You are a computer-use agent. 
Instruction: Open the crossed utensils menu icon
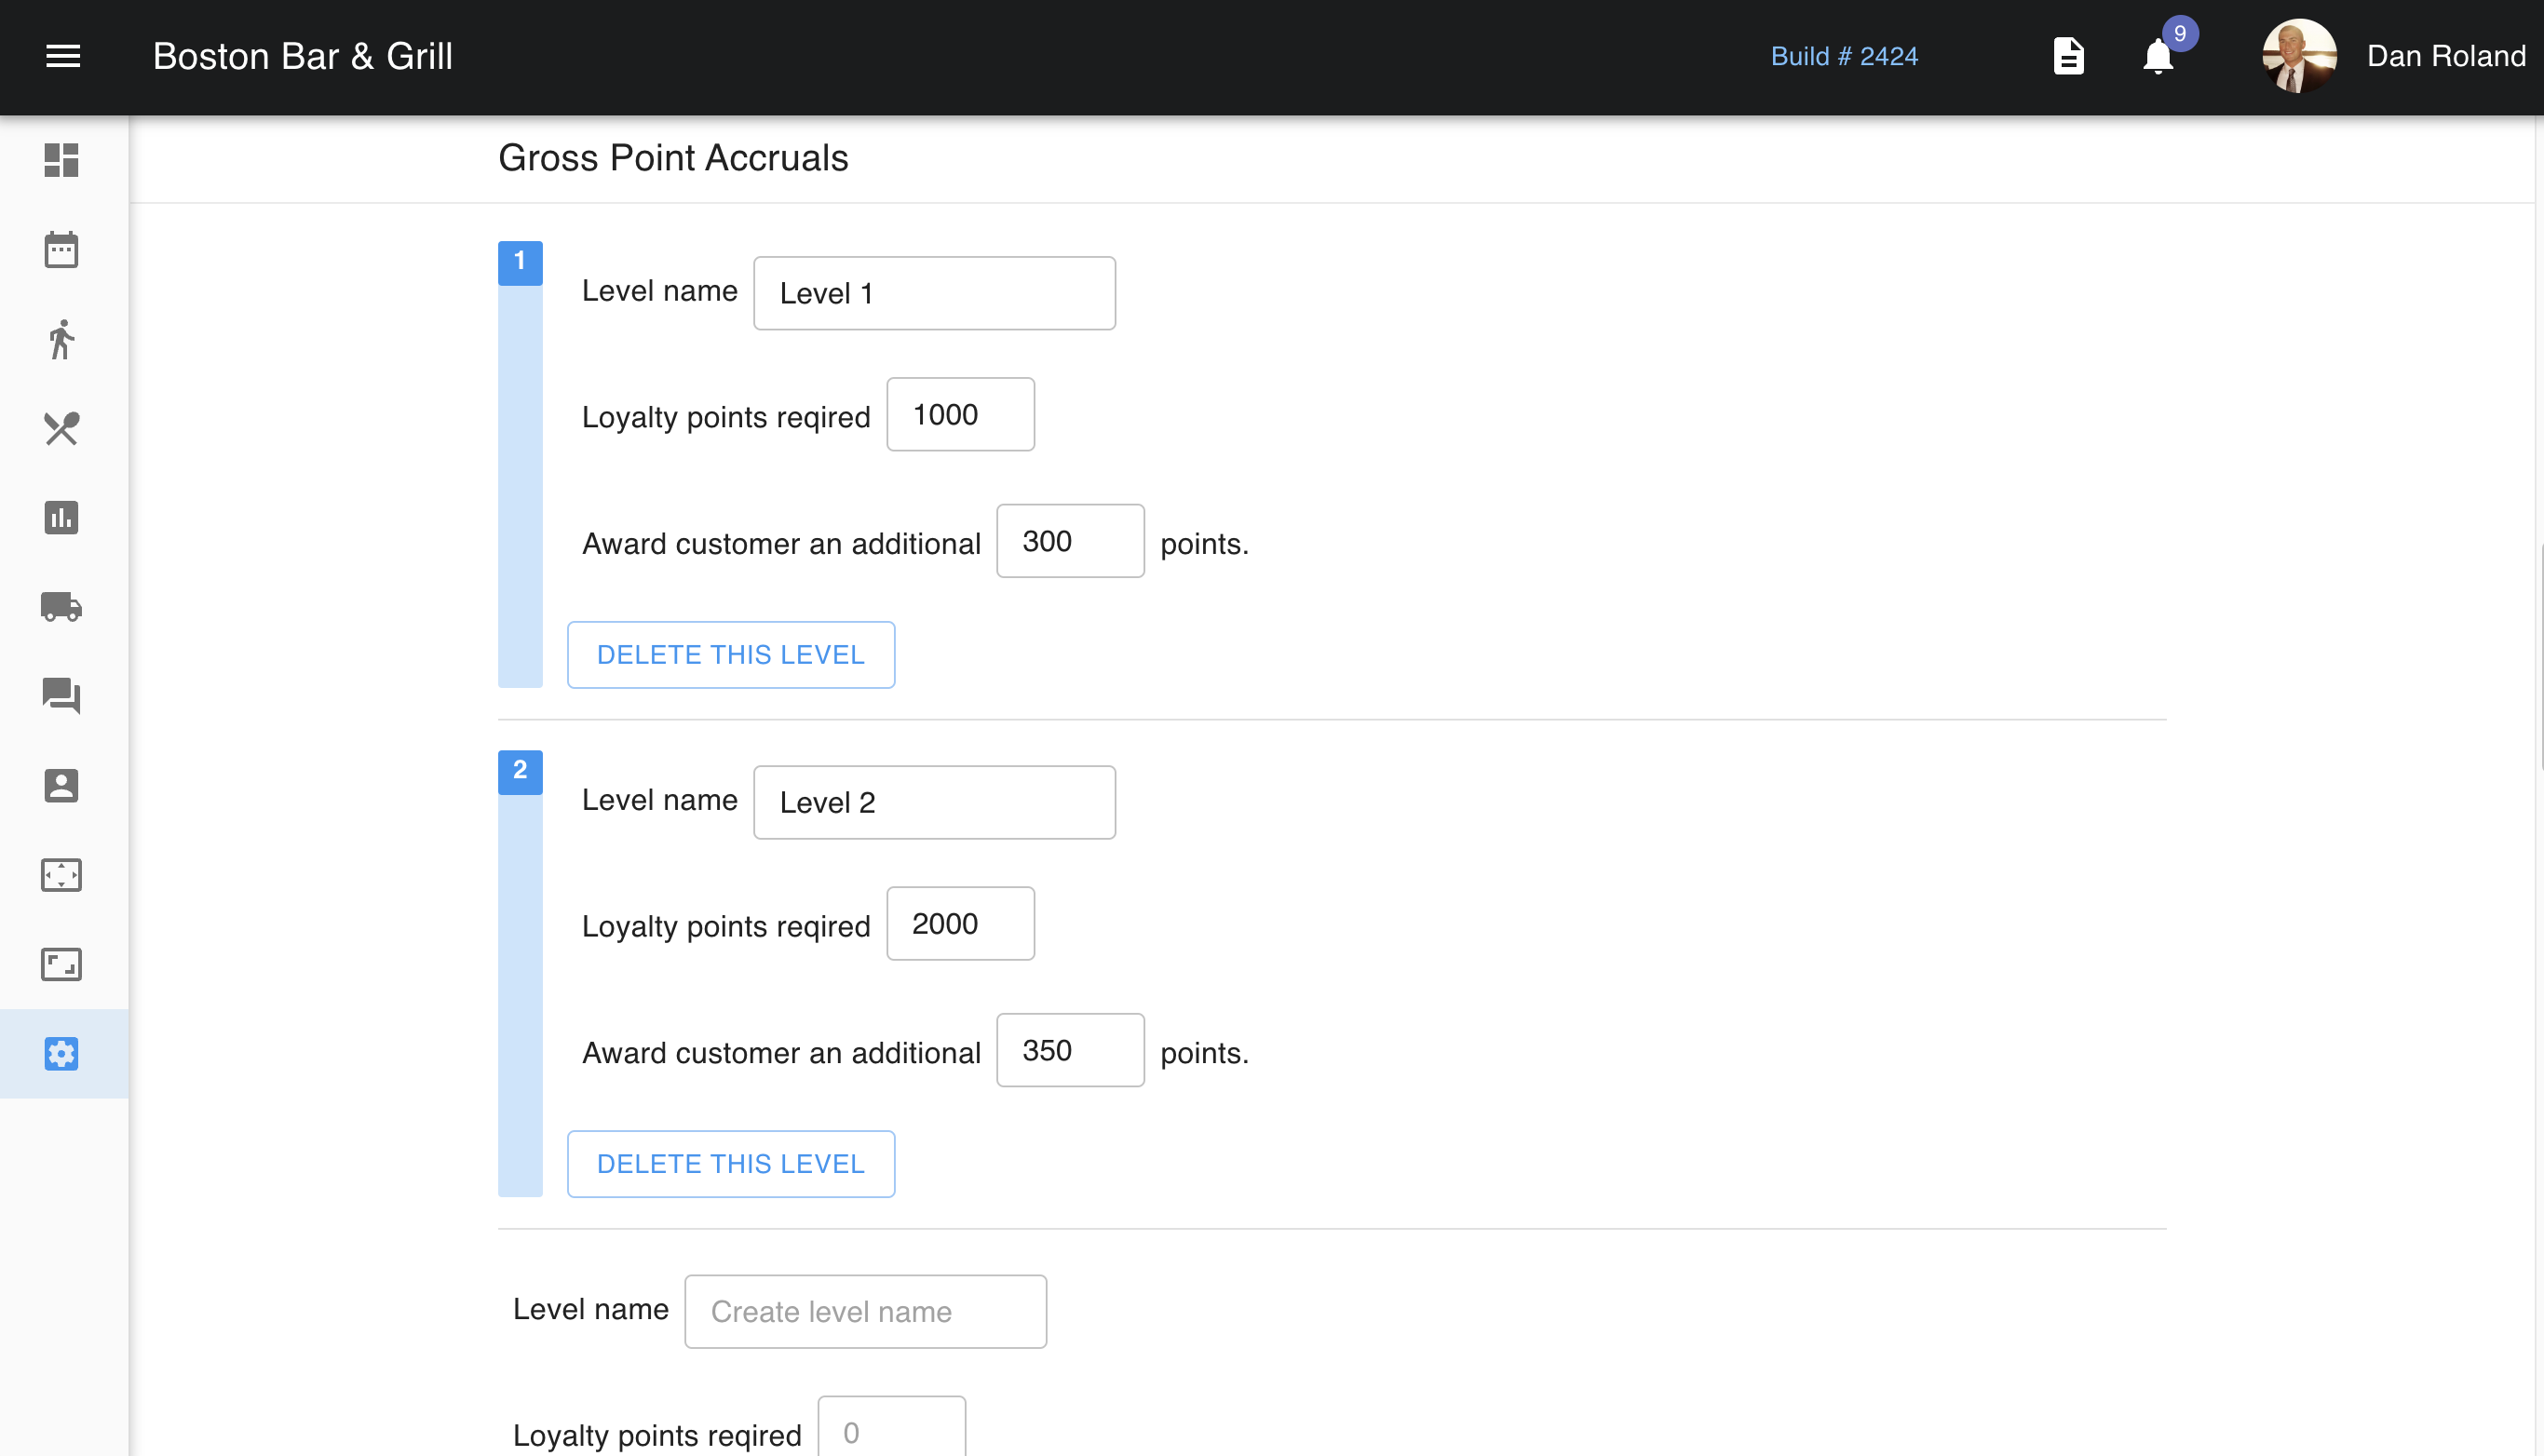[x=61, y=429]
